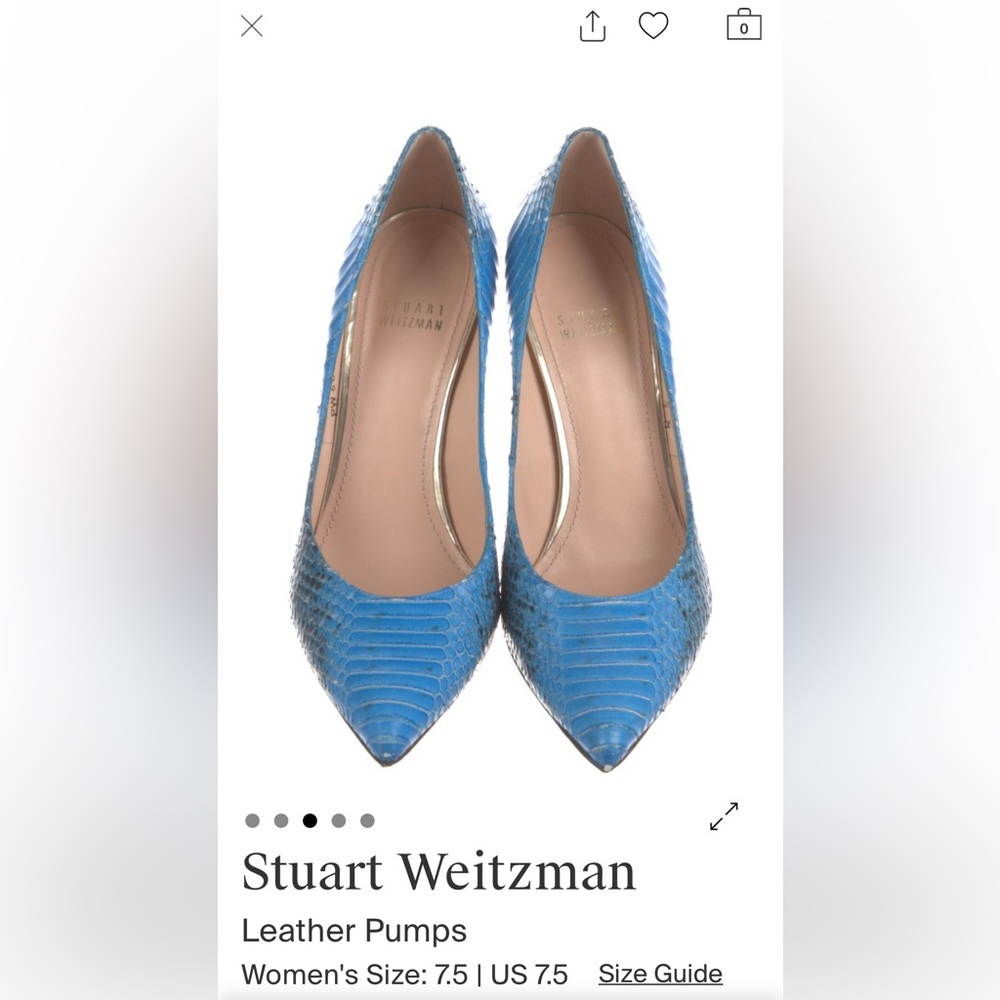The width and height of the screenshot is (1000, 1000).
Task: Favorite the item with the heart outline
Action: [x=653, y=27]
